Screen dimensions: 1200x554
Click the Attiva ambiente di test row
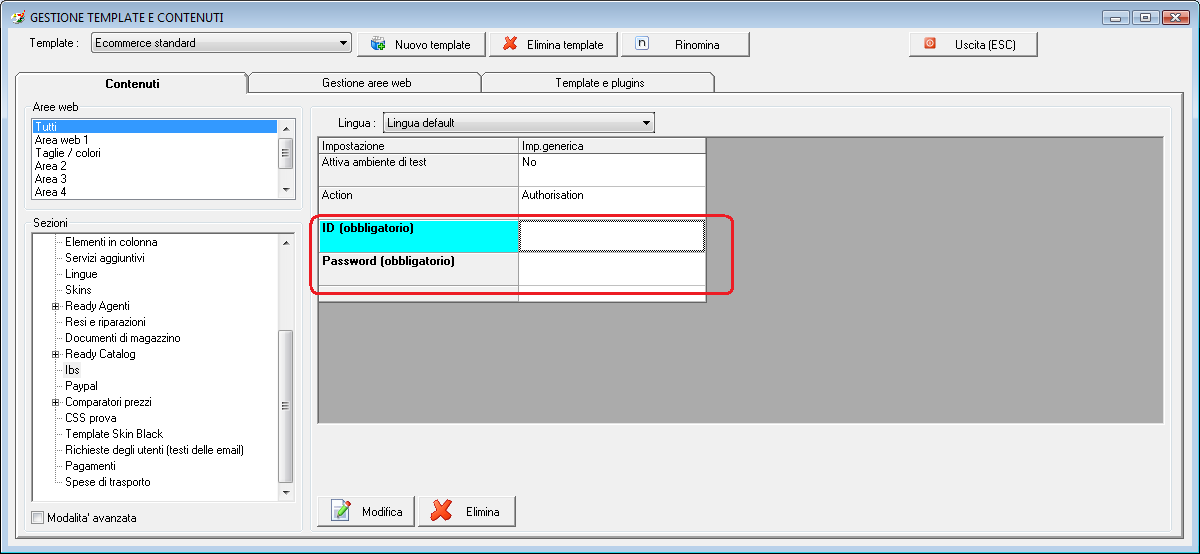click(418, 170)
